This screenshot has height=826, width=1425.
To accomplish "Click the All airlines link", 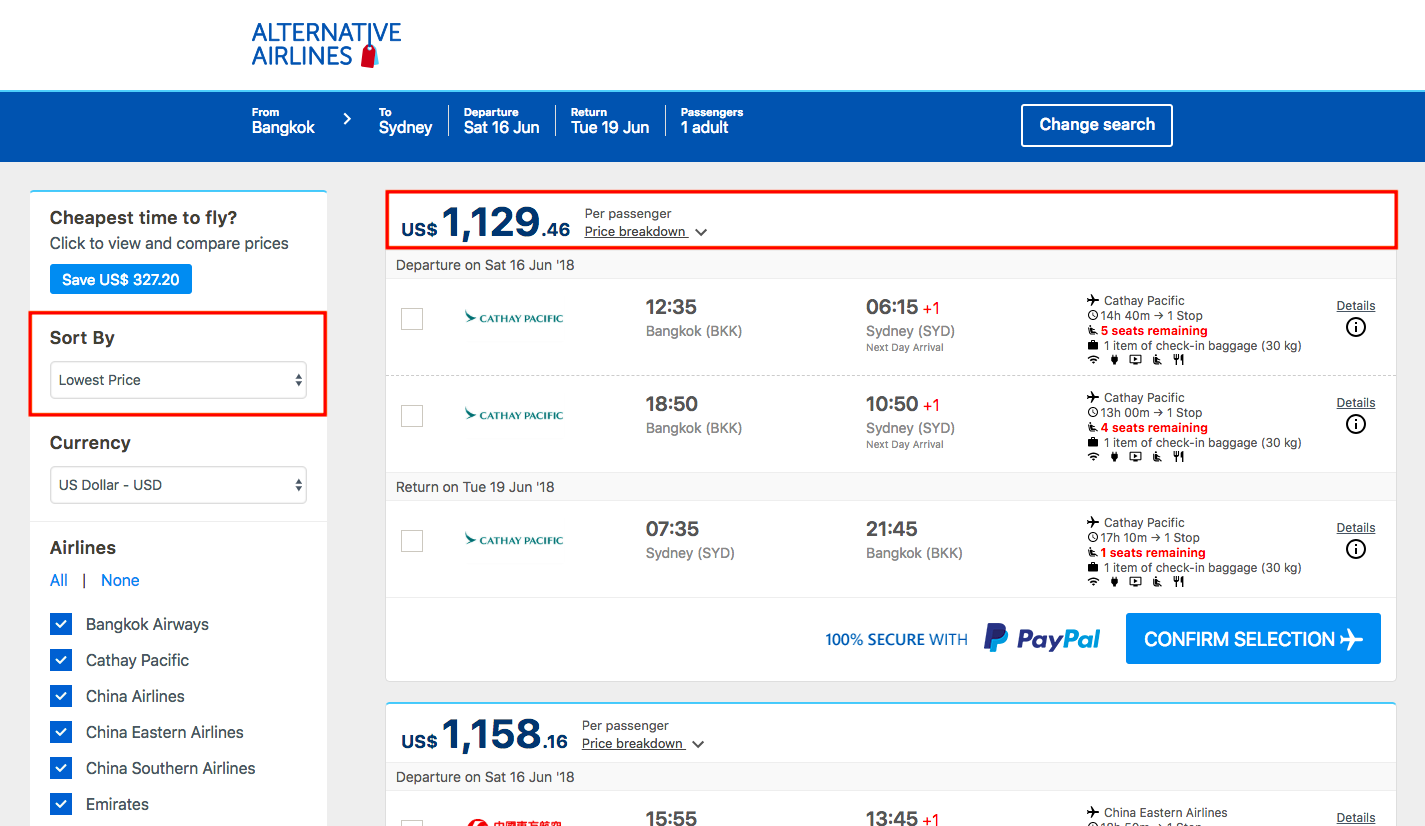I will coord(59,580).
